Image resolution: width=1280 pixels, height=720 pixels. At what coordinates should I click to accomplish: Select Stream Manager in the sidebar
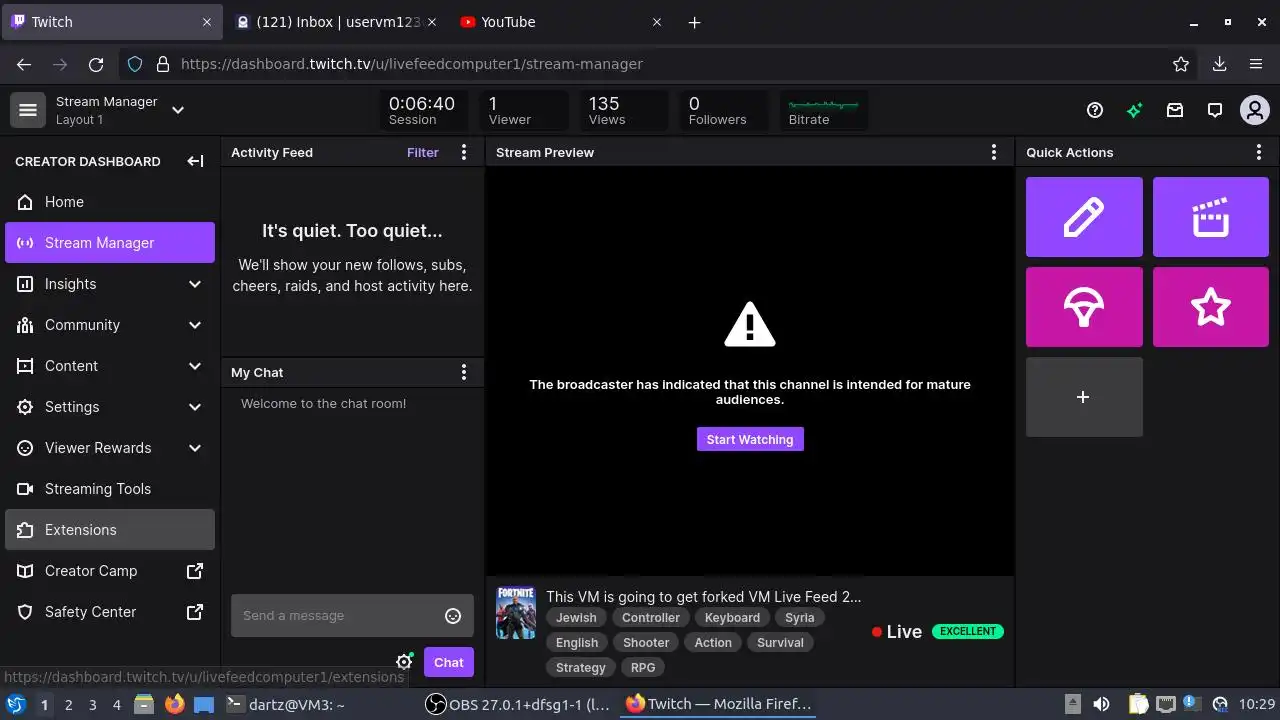tap(110, 243)
